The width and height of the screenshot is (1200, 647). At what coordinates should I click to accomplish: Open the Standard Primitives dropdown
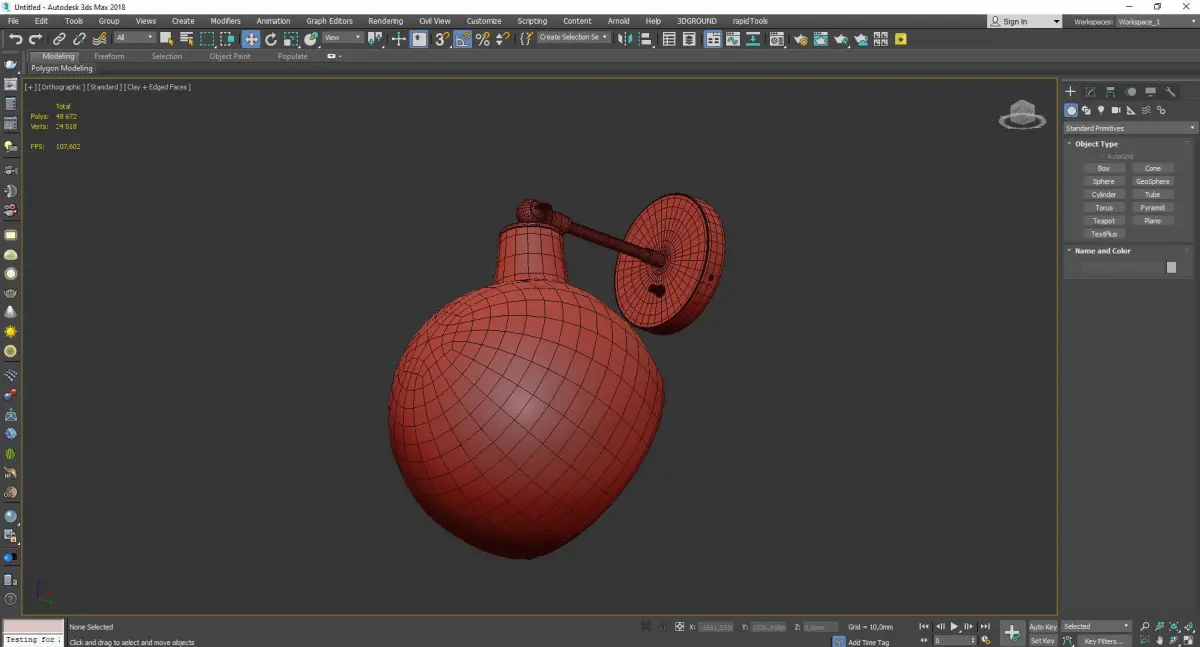(1130, 128)
